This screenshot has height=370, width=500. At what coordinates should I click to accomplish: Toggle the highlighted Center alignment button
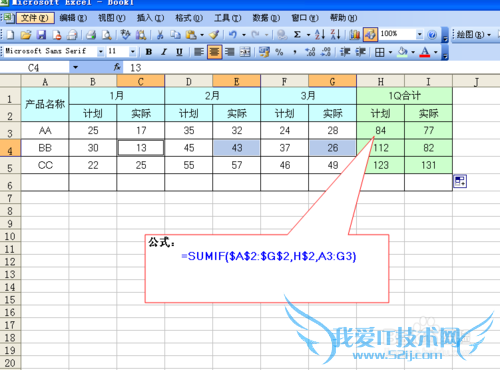tap(214, 52)
